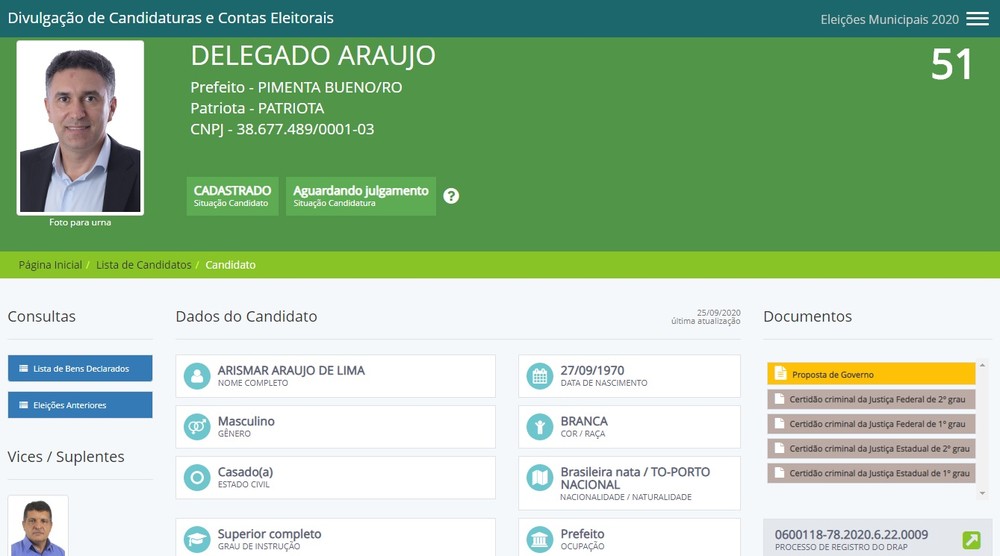Click the help question mark icon
Image resolution: width=1000 pixels, height=556 pixels.
point(451,196)
